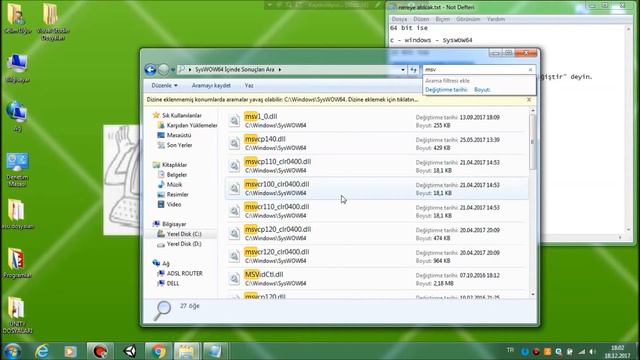Open the Bilgisayar desktop icon
The width and height of the screenshot is (640, 360).
(18, 68)
